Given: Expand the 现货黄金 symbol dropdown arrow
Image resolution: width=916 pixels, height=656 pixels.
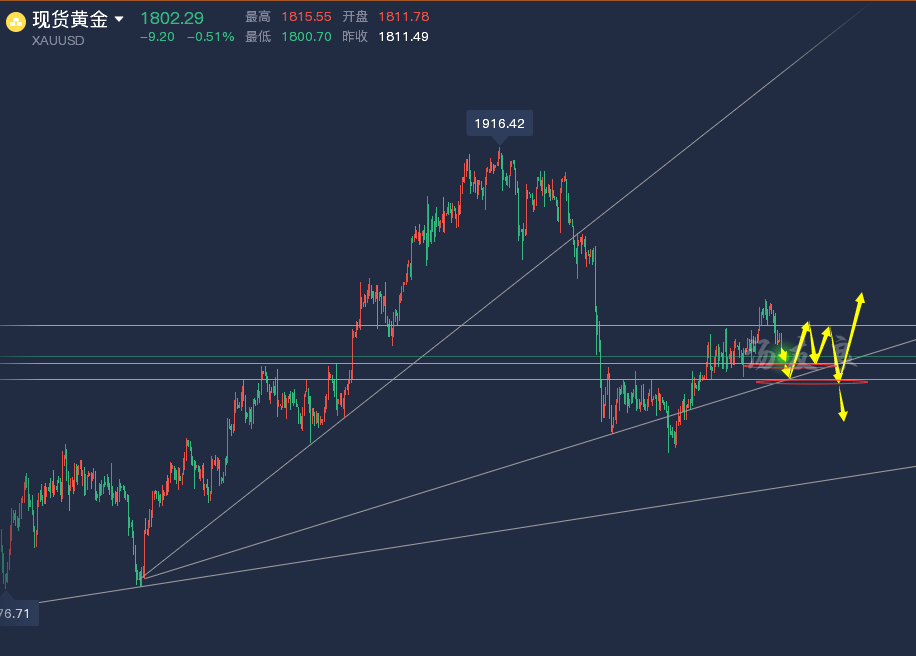Looking at the screenshot, I should (x=119, y=19).
